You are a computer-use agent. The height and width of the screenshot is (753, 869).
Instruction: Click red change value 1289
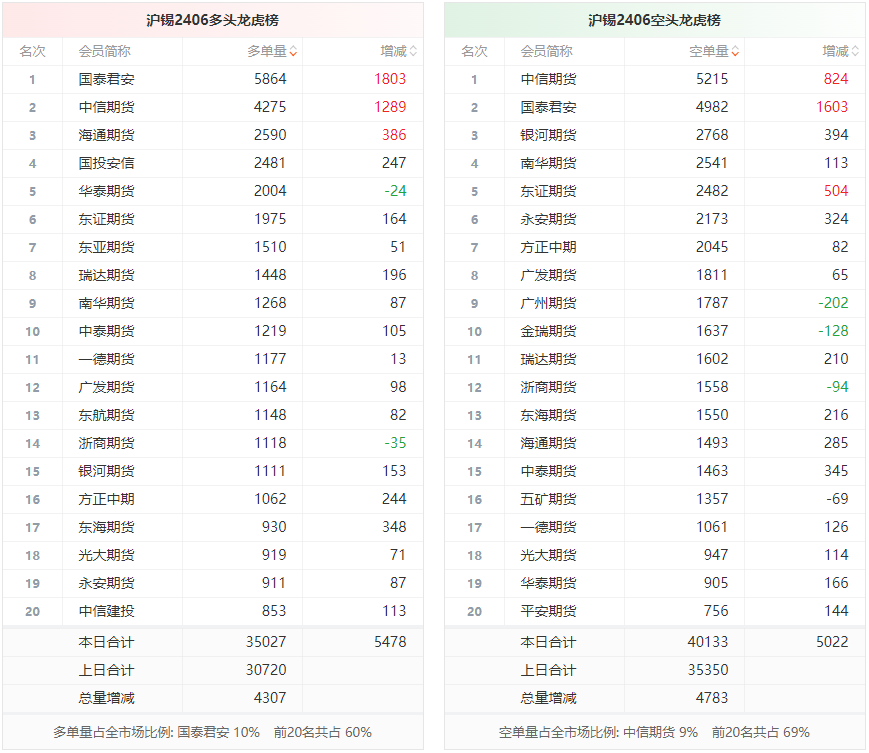[x=390, y=107]
